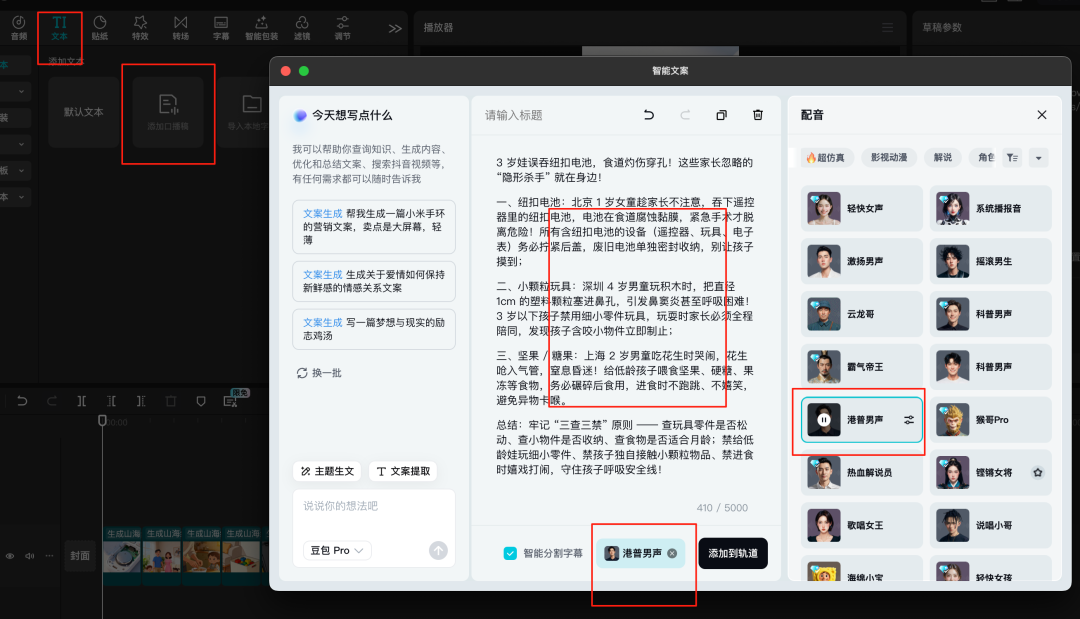
Task: Open the 转场 transitions panel
Action: click(180, 27)
